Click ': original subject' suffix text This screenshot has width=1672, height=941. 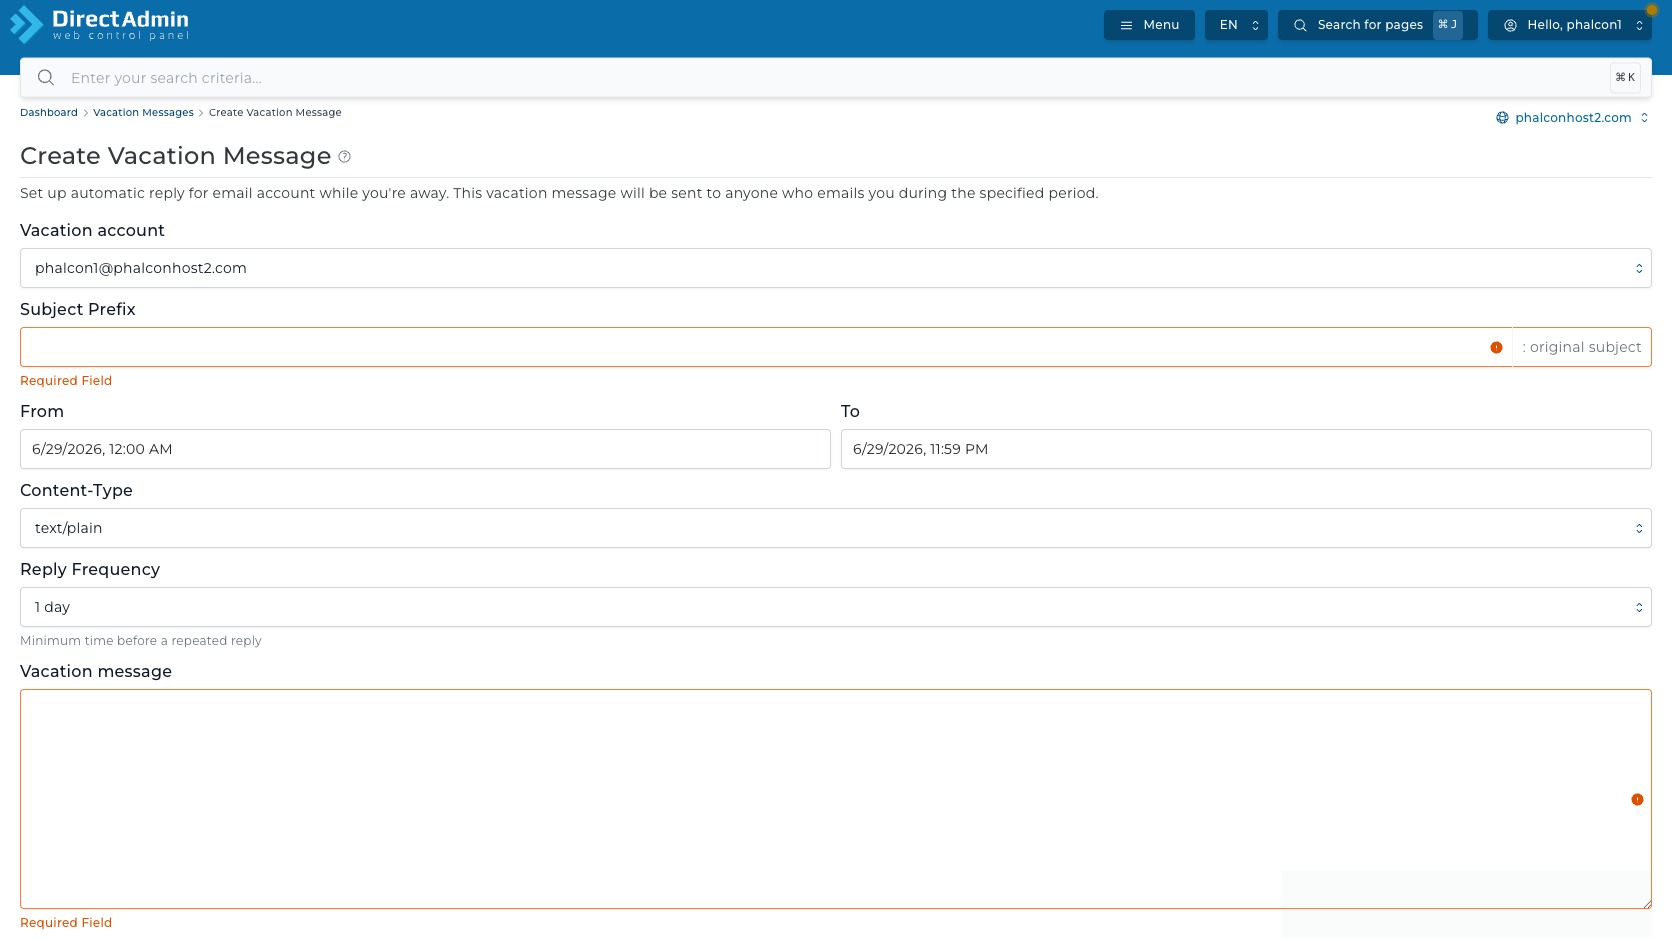(x=1582, y=347)
